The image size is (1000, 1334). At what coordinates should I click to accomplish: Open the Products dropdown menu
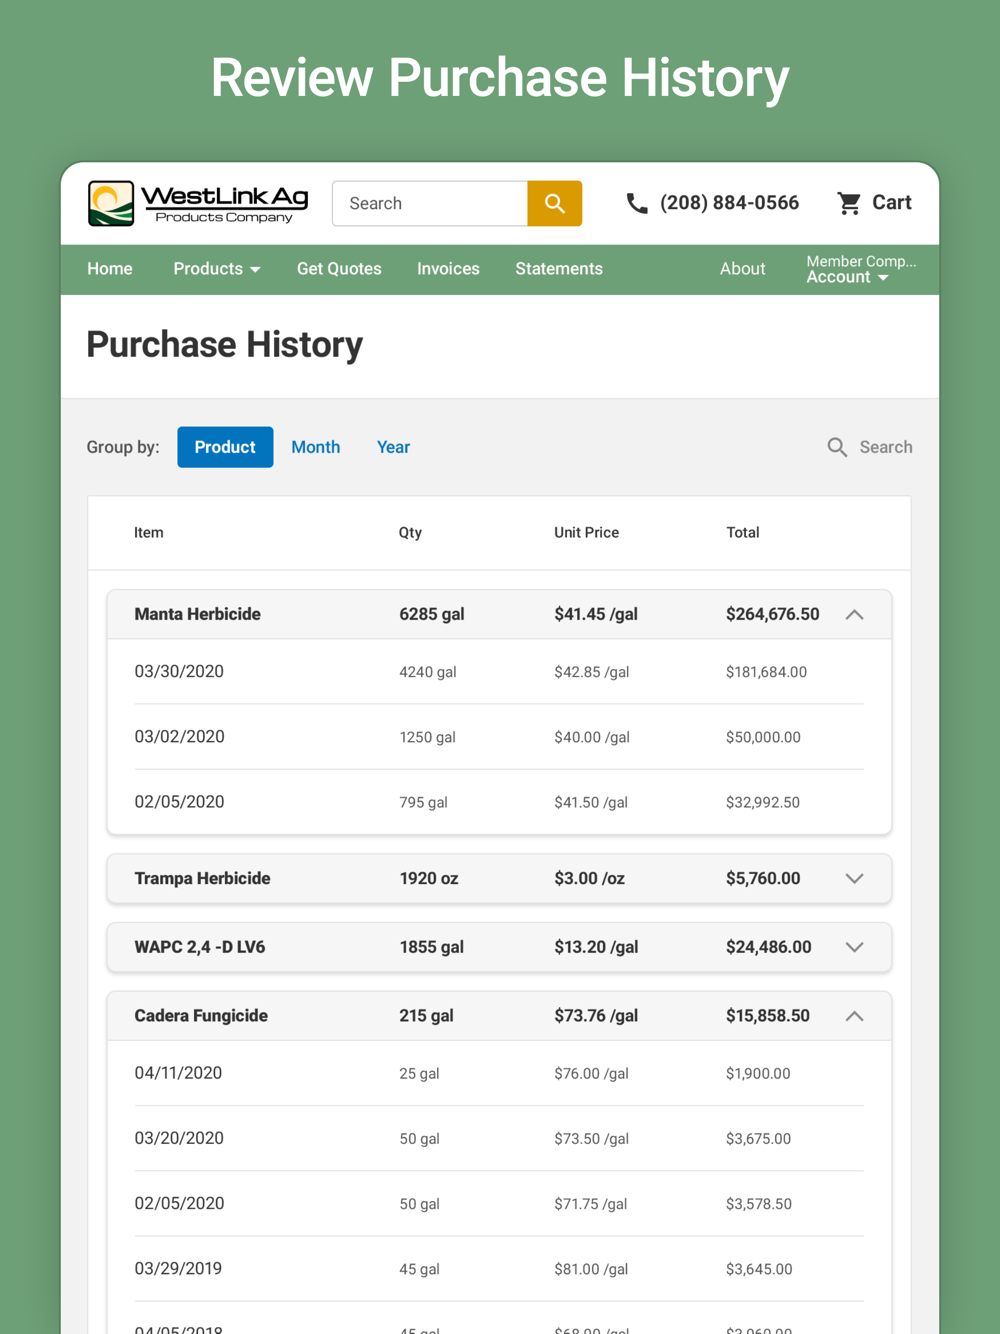click(x=217, y=269)
